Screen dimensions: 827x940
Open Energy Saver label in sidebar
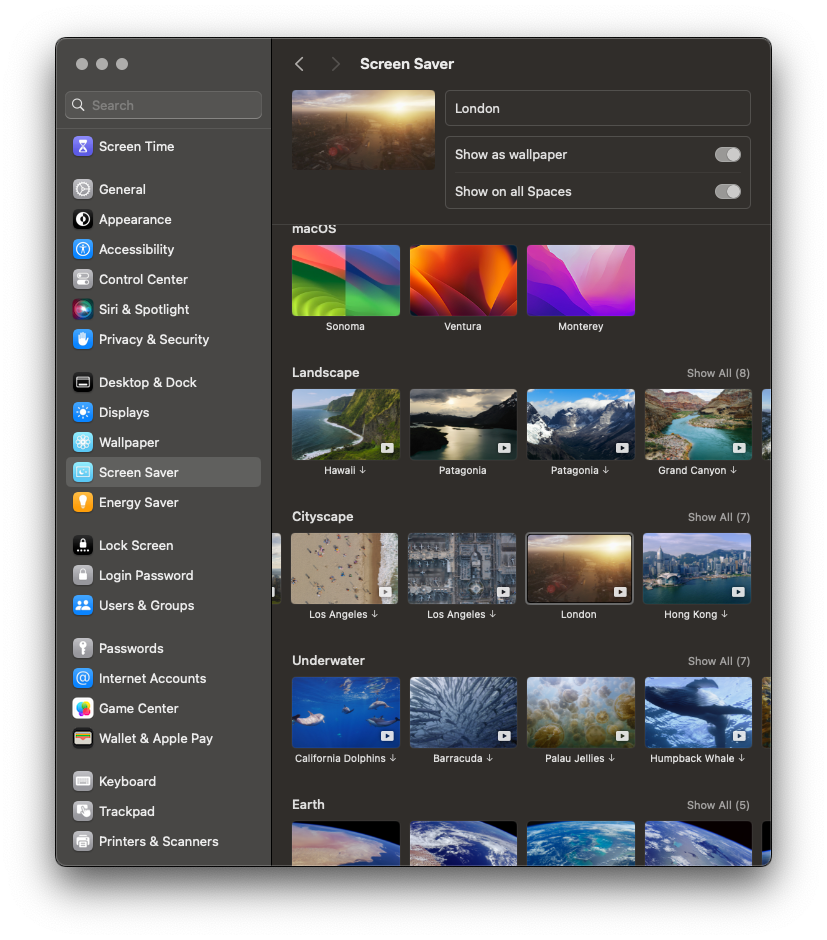(138, 502)
